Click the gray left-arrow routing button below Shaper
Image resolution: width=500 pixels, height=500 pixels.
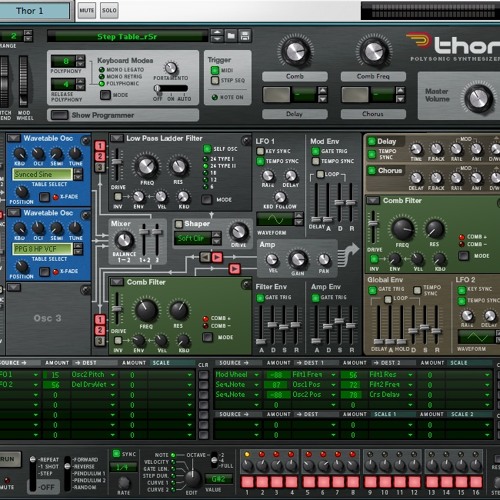(x=205, y=257)
